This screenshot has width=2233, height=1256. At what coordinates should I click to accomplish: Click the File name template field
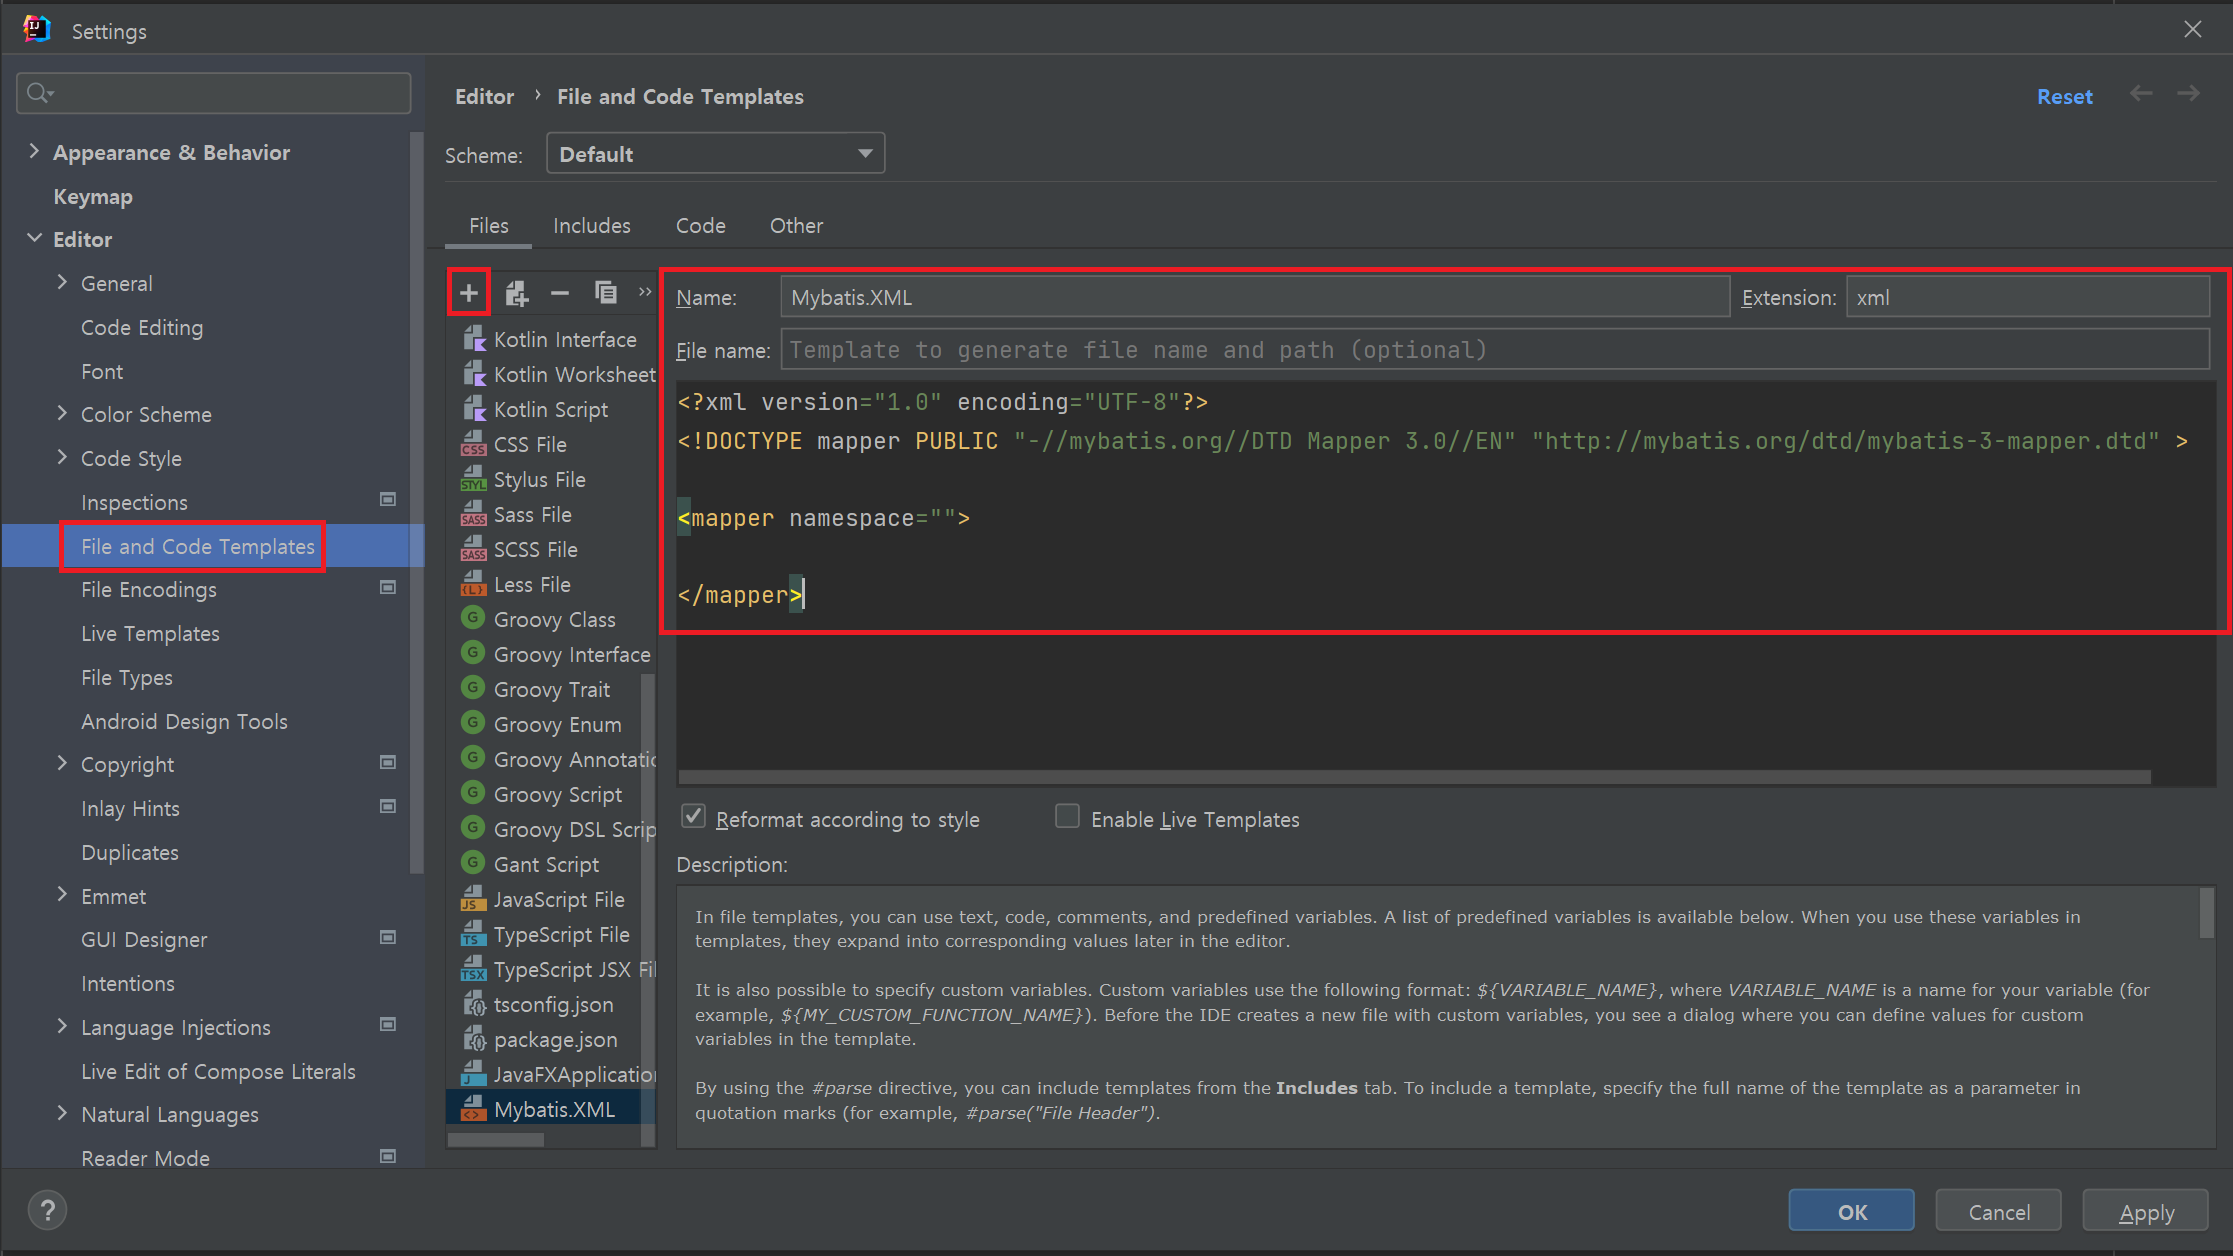1494,350
